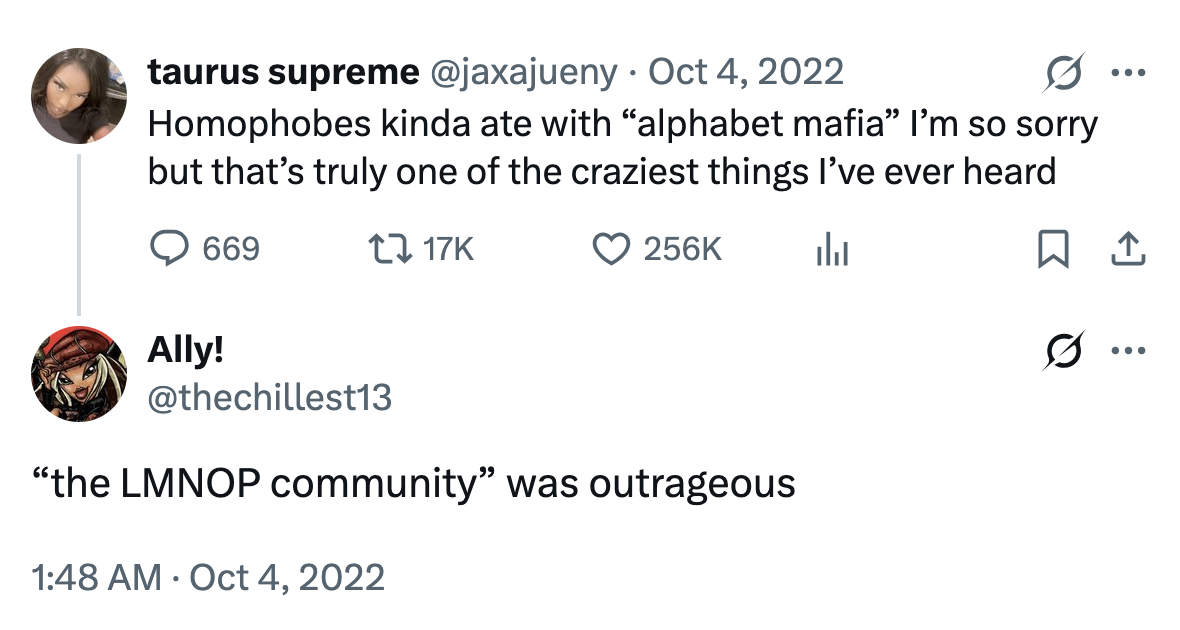Open @jaxajueny's profile via their handle
1180x630 pixels.
click(523, 71)
